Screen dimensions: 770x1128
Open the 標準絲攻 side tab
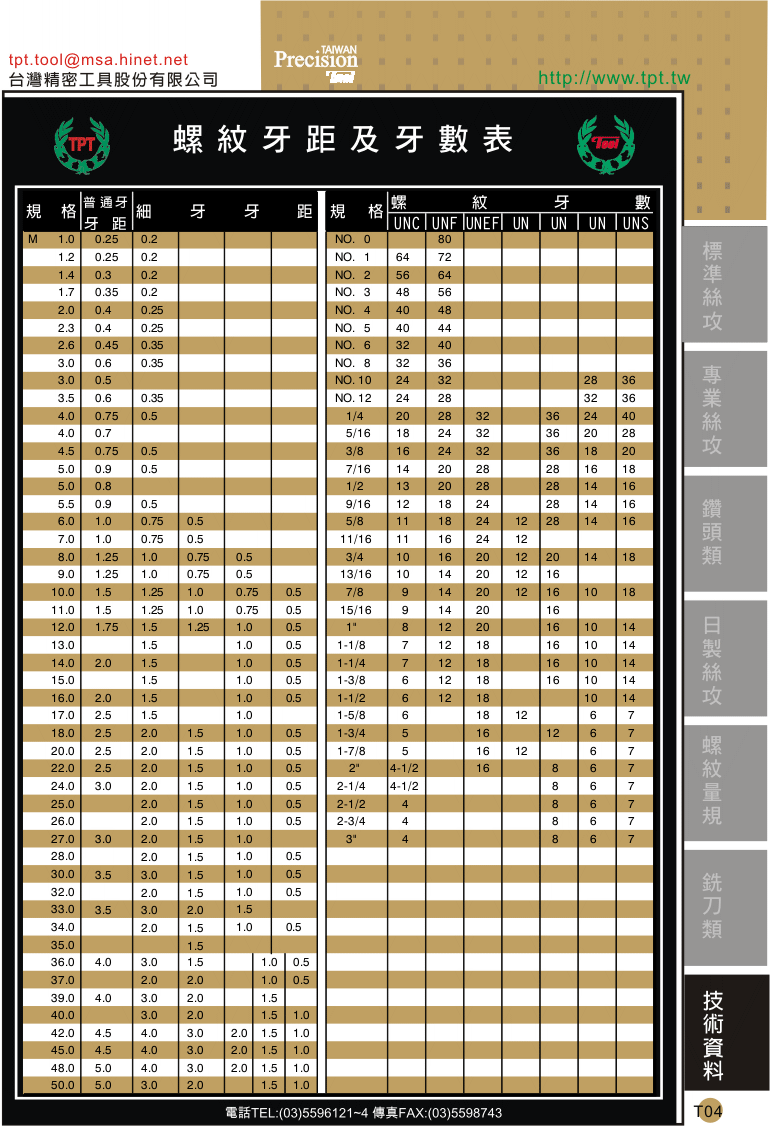pos(725,285)
